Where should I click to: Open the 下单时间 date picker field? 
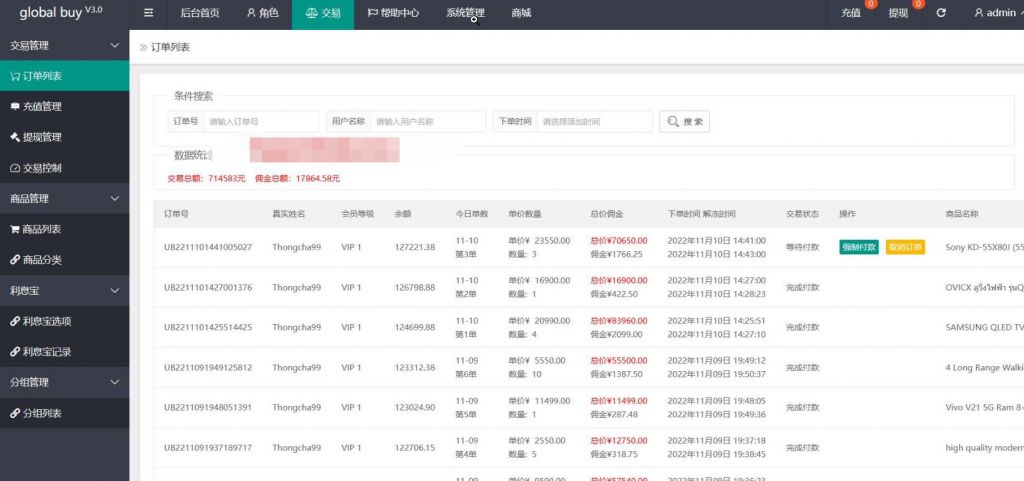594,121
